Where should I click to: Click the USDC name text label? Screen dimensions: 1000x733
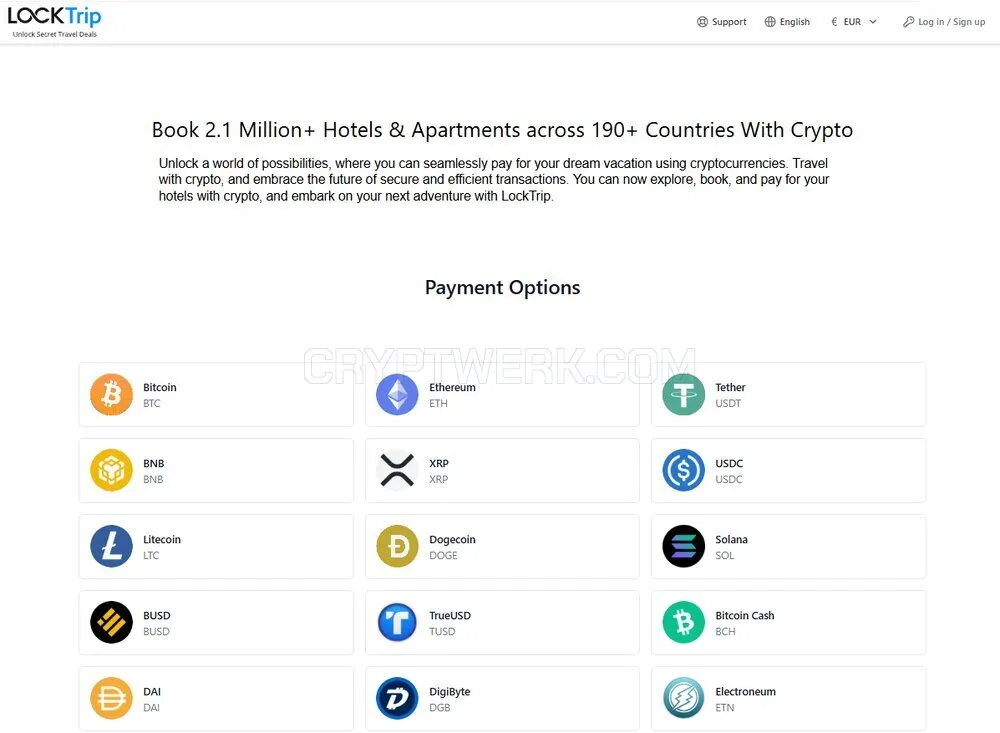click(x=729, y=463)
